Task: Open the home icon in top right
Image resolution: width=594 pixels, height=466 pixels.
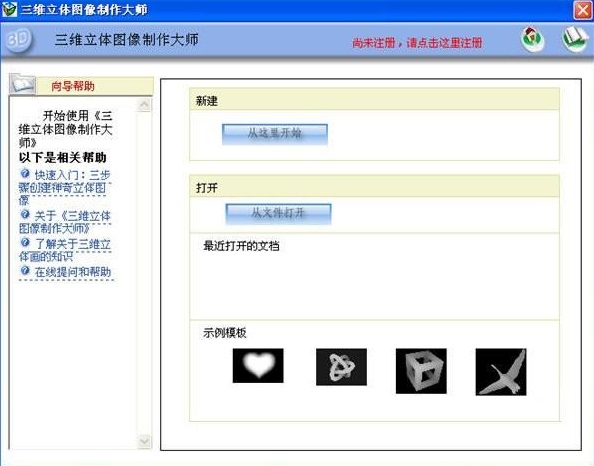Action: (532, 39)
